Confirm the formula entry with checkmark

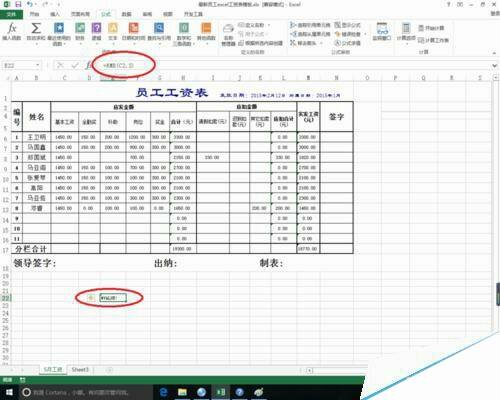pos(75,65)
